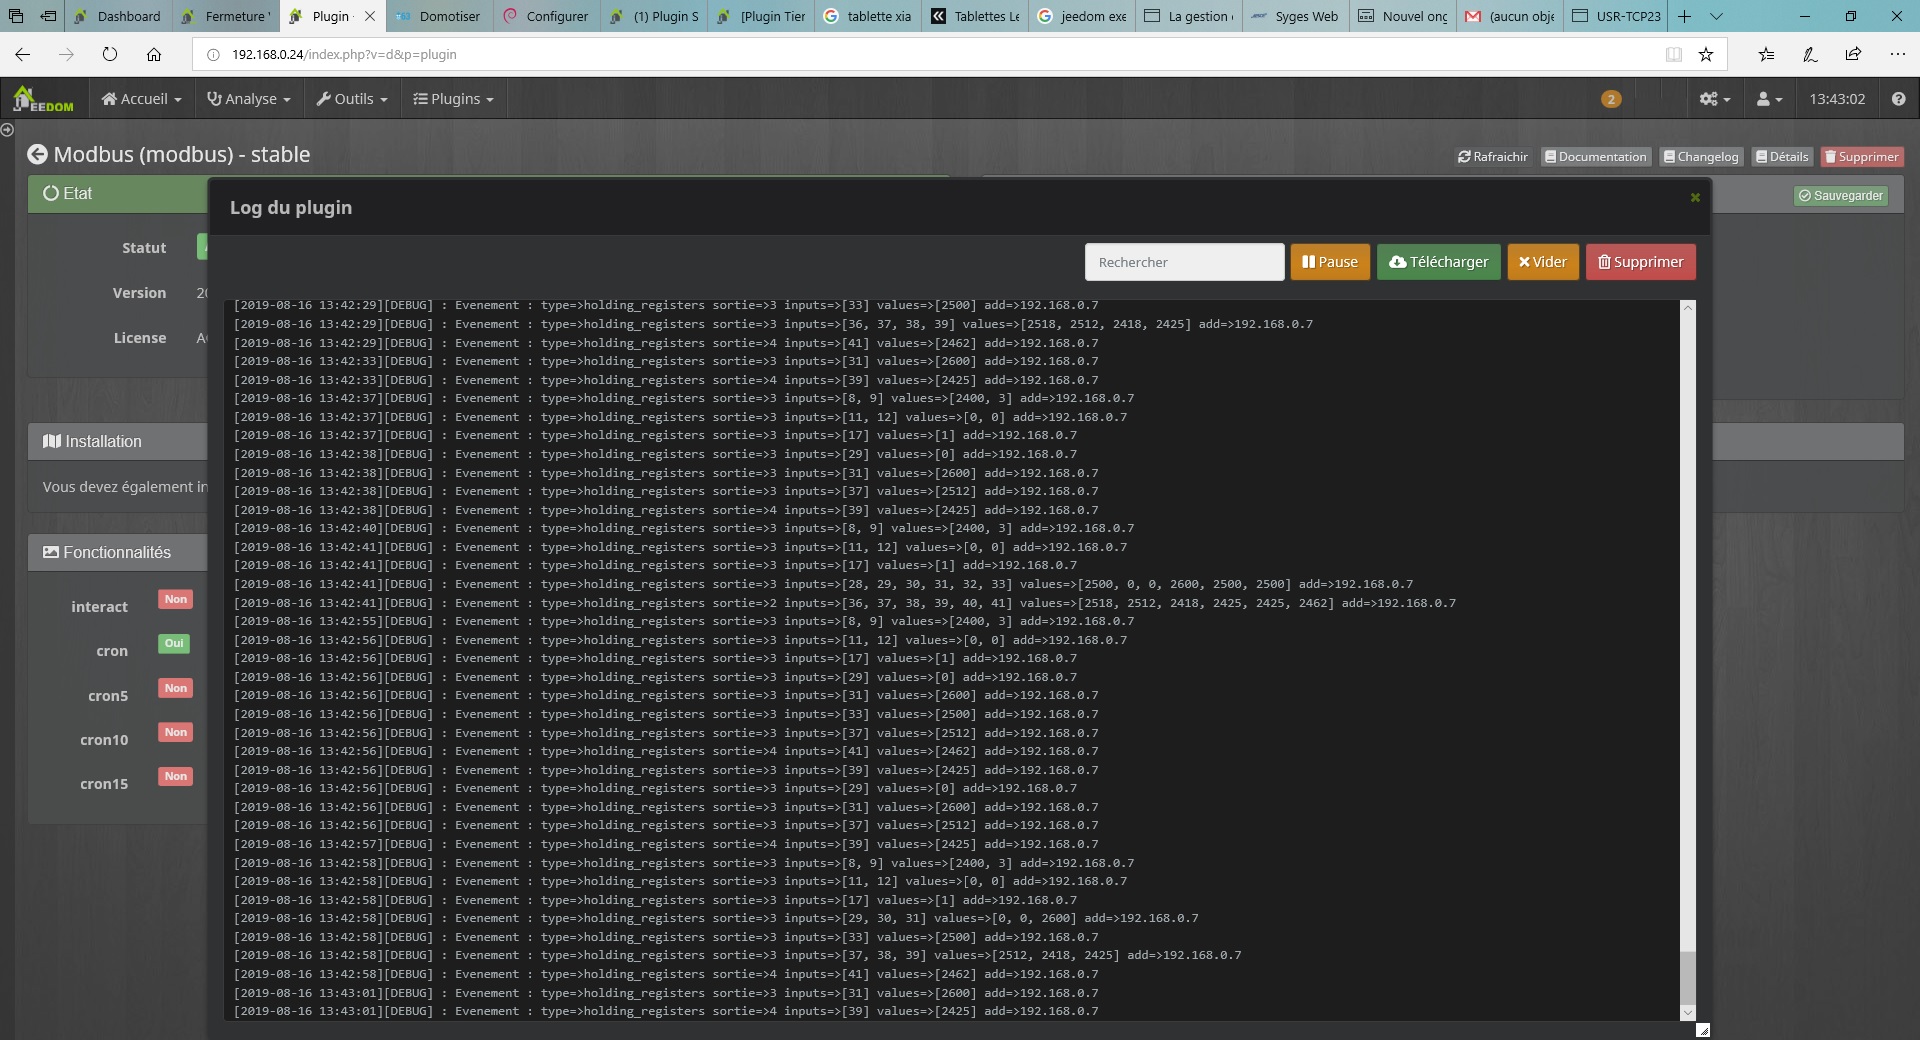Screen dimensions: 1920x1040
Task: Click the Supprimer button in the plugin header
Action: (1861, 157)
